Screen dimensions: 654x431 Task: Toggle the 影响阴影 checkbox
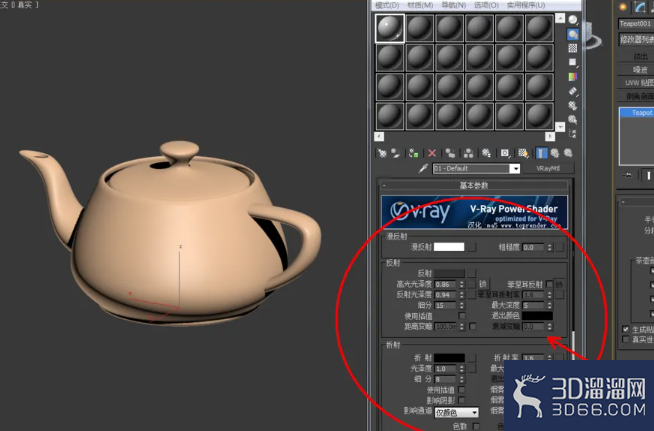(462, 400)
